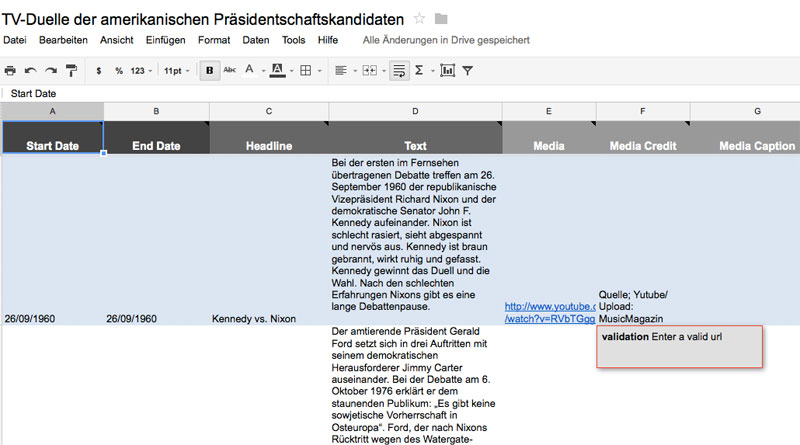The image size is (800, 445).
Task: Select the End Date header cell
Action: (156, 137)
